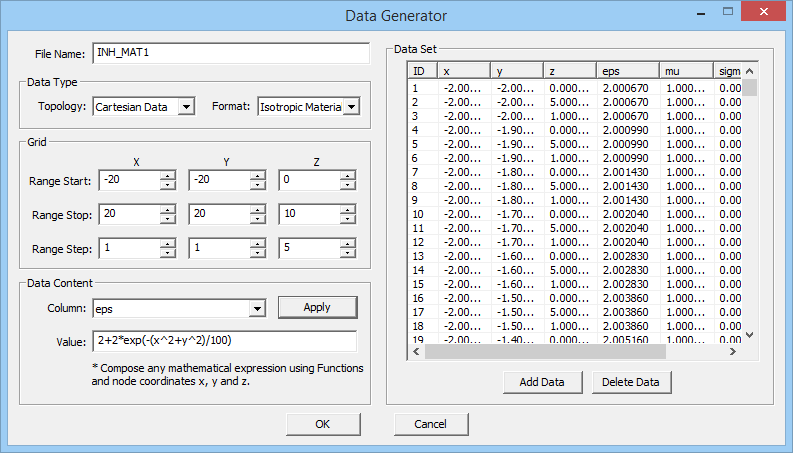Image resolution: width=793 pixels, height=453 pixels.
Task: Cancel the Data Generator dialog
Action: (431, 424)
